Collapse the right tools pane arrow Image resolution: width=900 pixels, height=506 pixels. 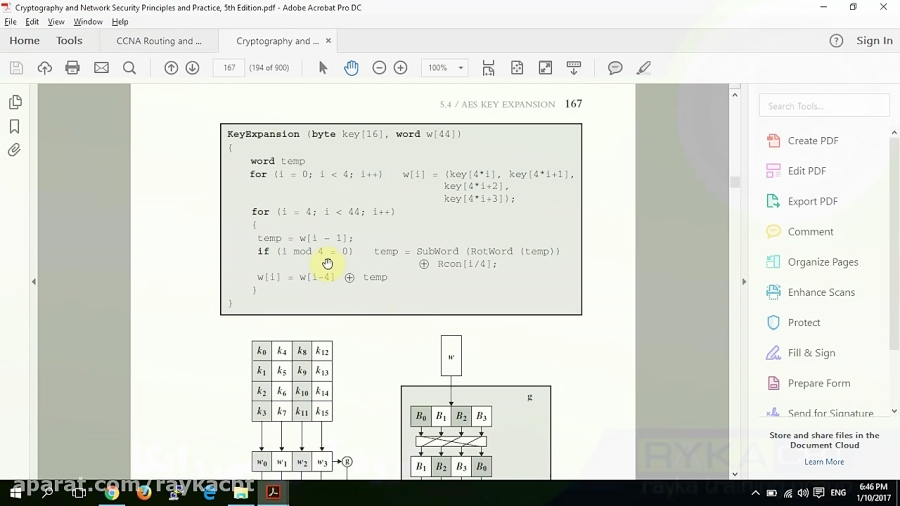pos(744,282)
